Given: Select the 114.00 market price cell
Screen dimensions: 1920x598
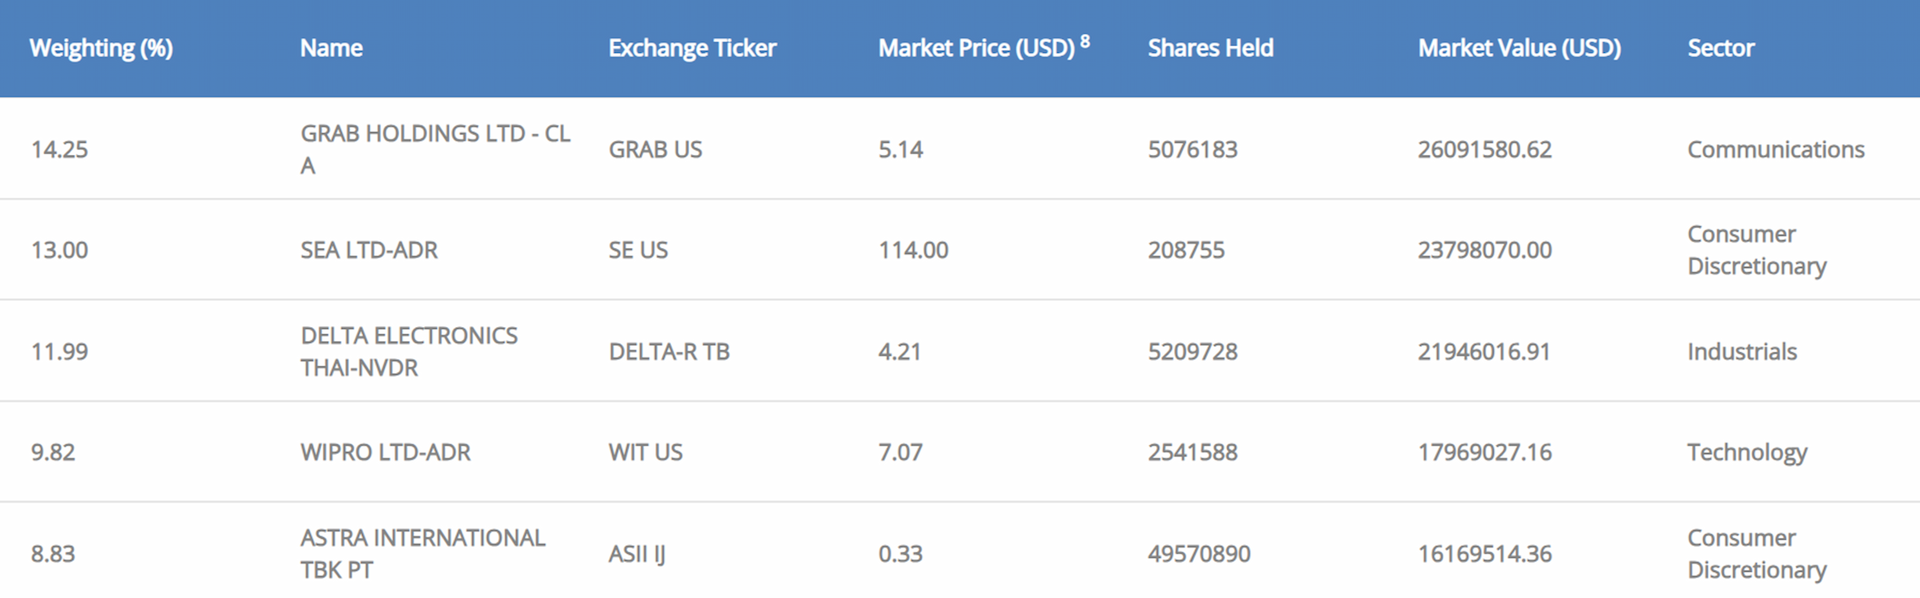Looking at the screenshot, I should pos(913,250).
